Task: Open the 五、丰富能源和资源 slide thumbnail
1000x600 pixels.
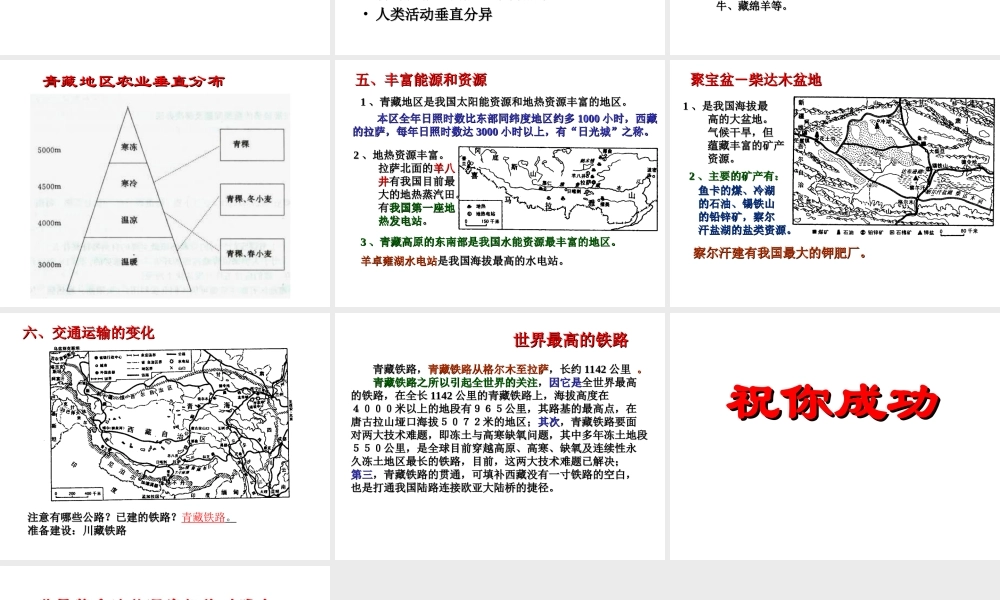Action: click(500, 183)
